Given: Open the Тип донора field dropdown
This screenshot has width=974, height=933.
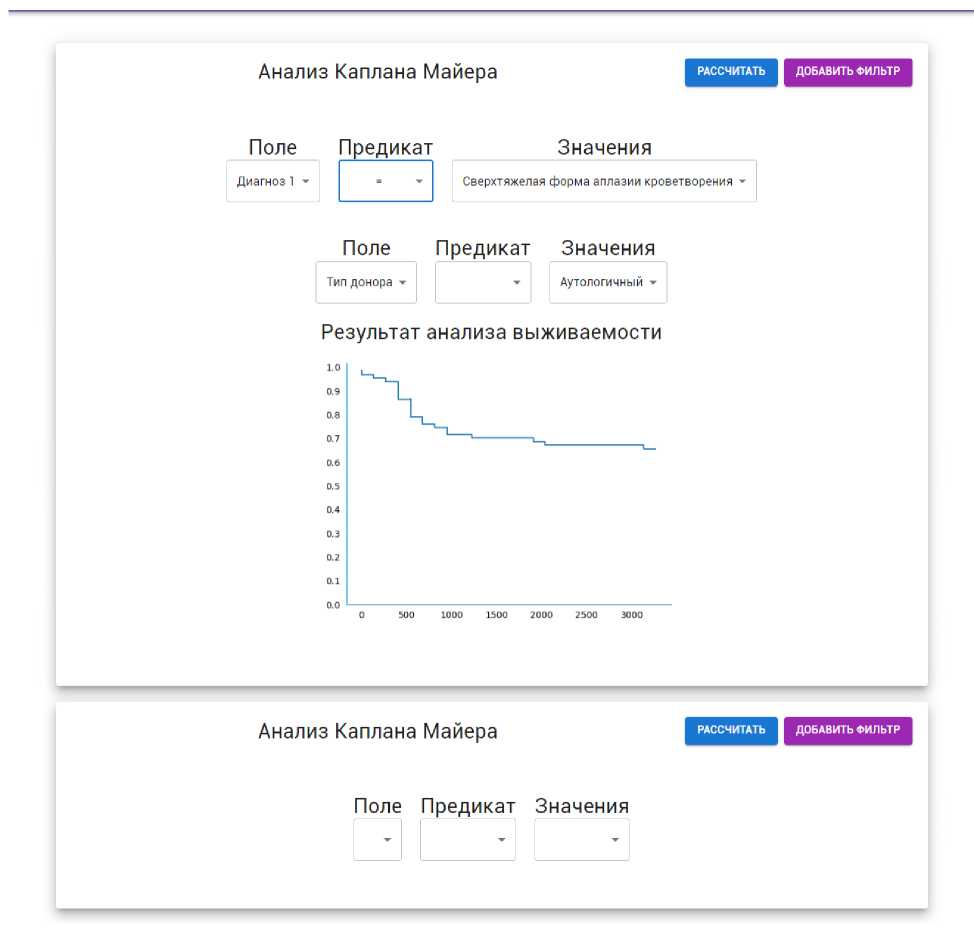Looking at the screenshot, I should pyautogui.click(x=365, y=283).
